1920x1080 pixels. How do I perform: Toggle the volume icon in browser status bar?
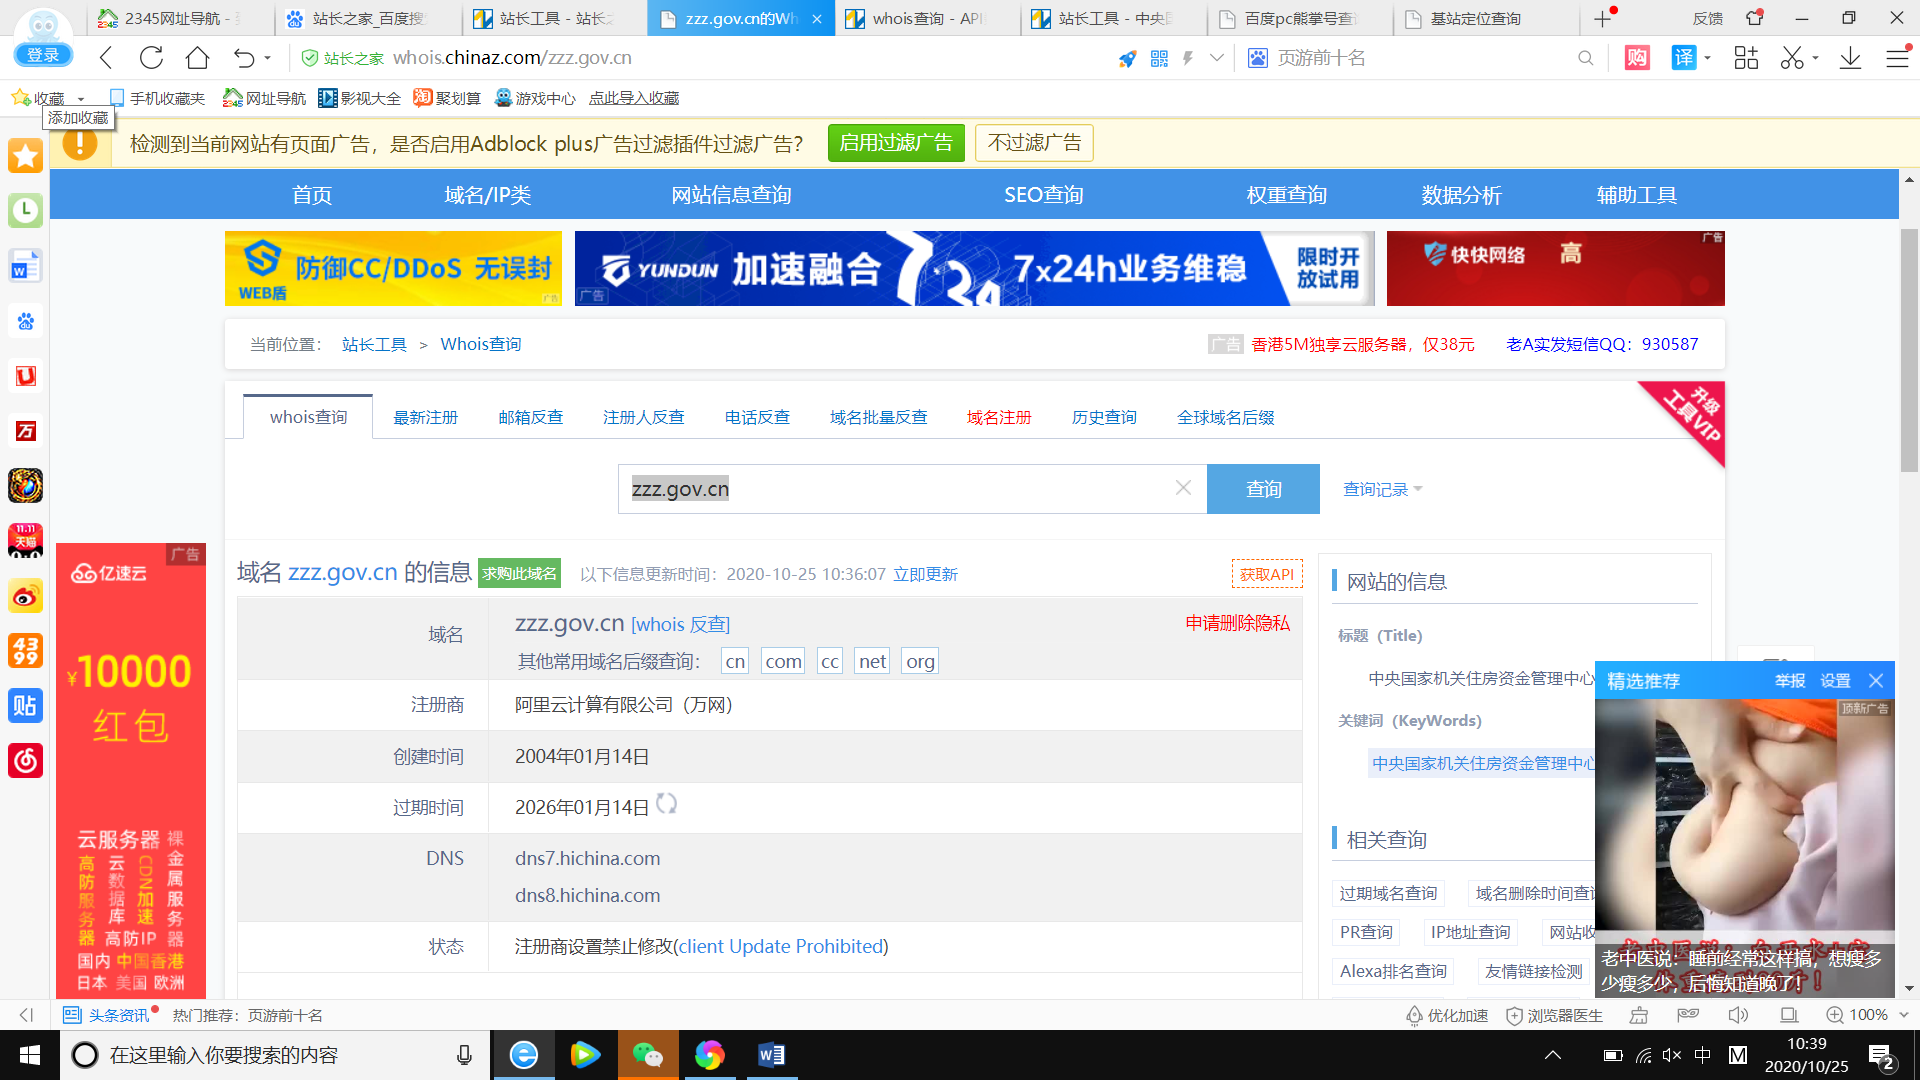[x=1738, y=1015]
